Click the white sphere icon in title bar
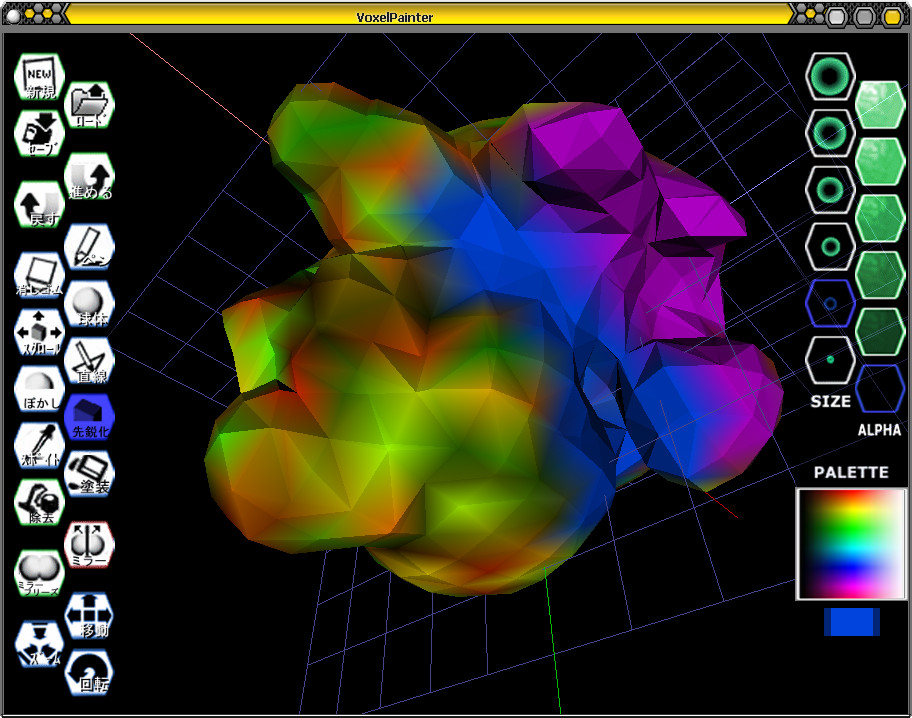This screenshot has height=718, width=912. point(13,14)
